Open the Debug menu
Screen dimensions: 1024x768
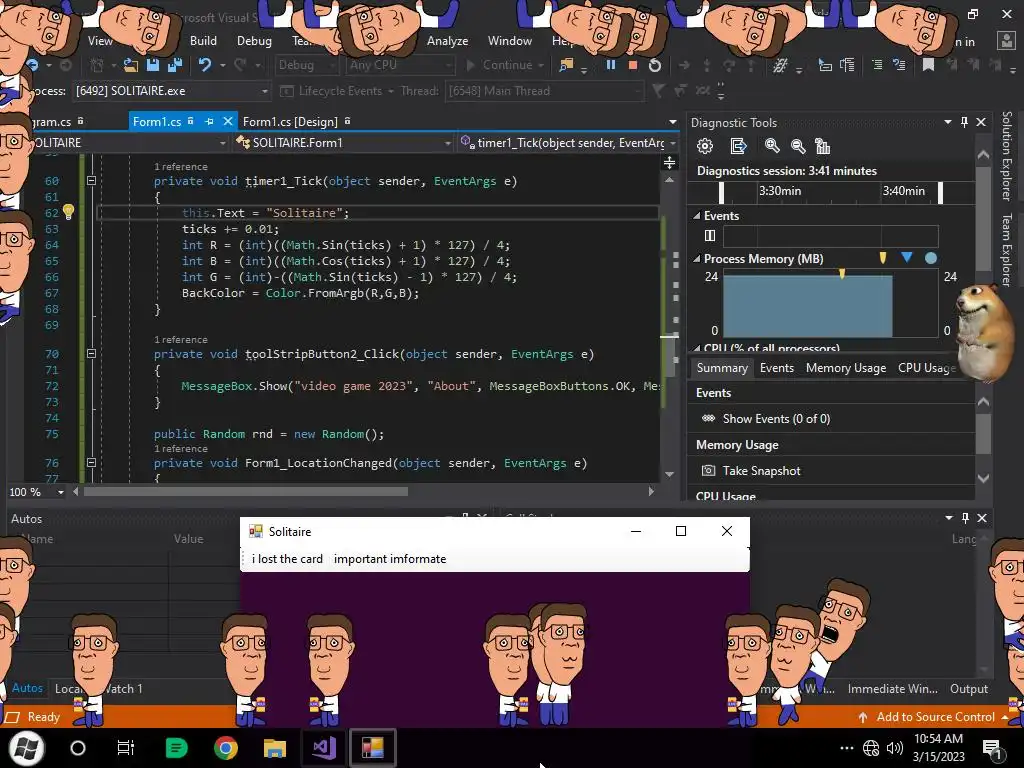click(254, 40)
